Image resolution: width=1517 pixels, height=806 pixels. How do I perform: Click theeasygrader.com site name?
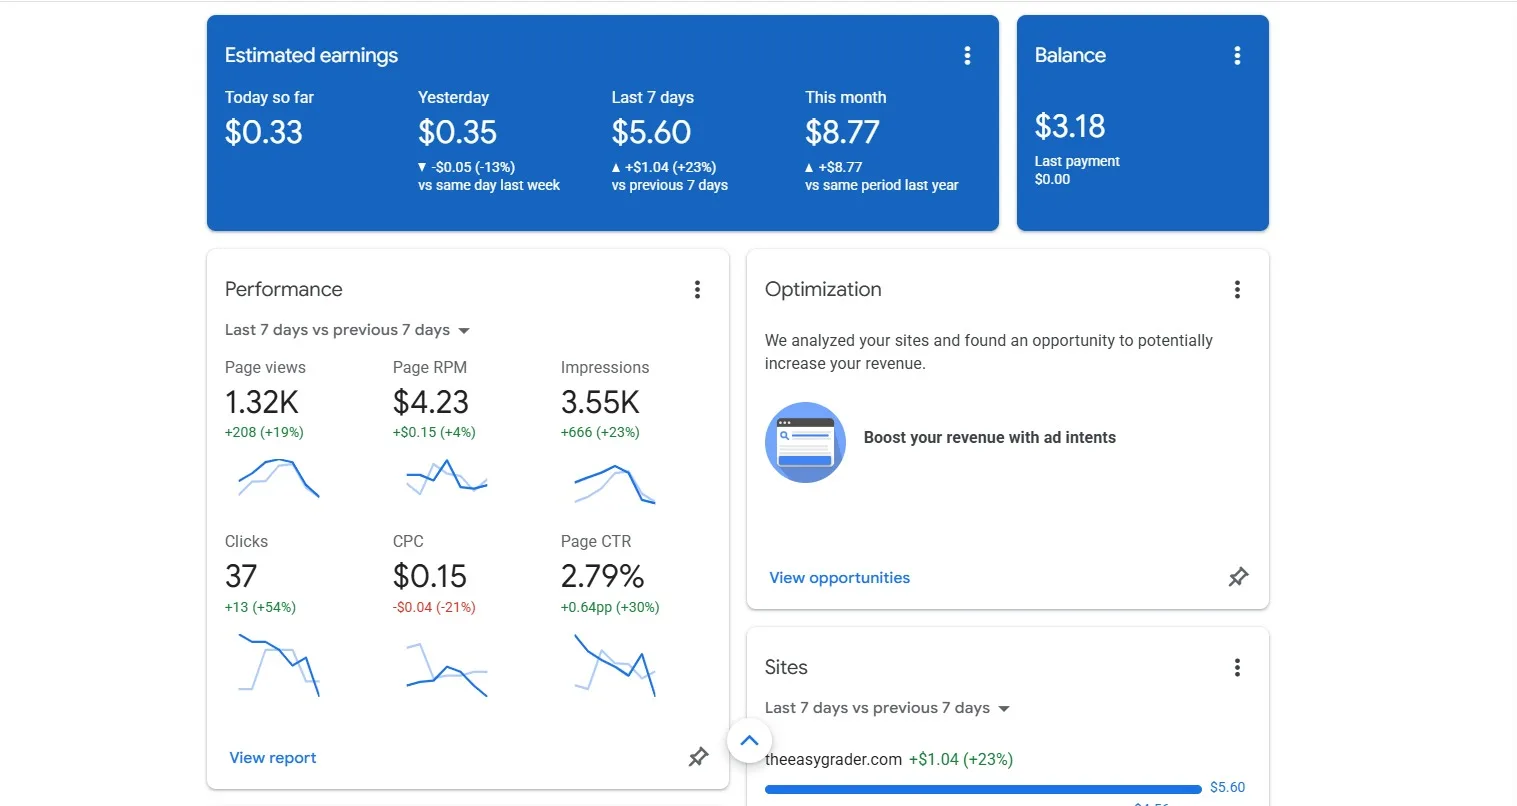[833, 760]
